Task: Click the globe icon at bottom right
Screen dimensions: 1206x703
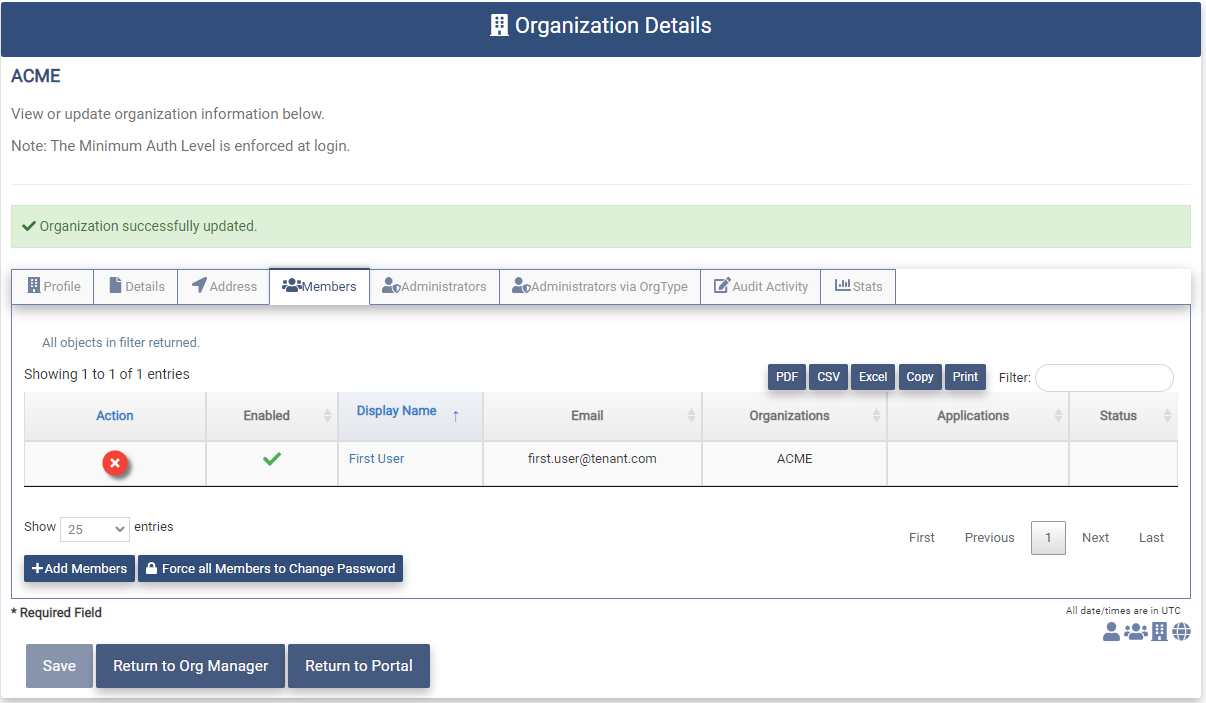Action: pyautogui.click(x=1182, y=632)
